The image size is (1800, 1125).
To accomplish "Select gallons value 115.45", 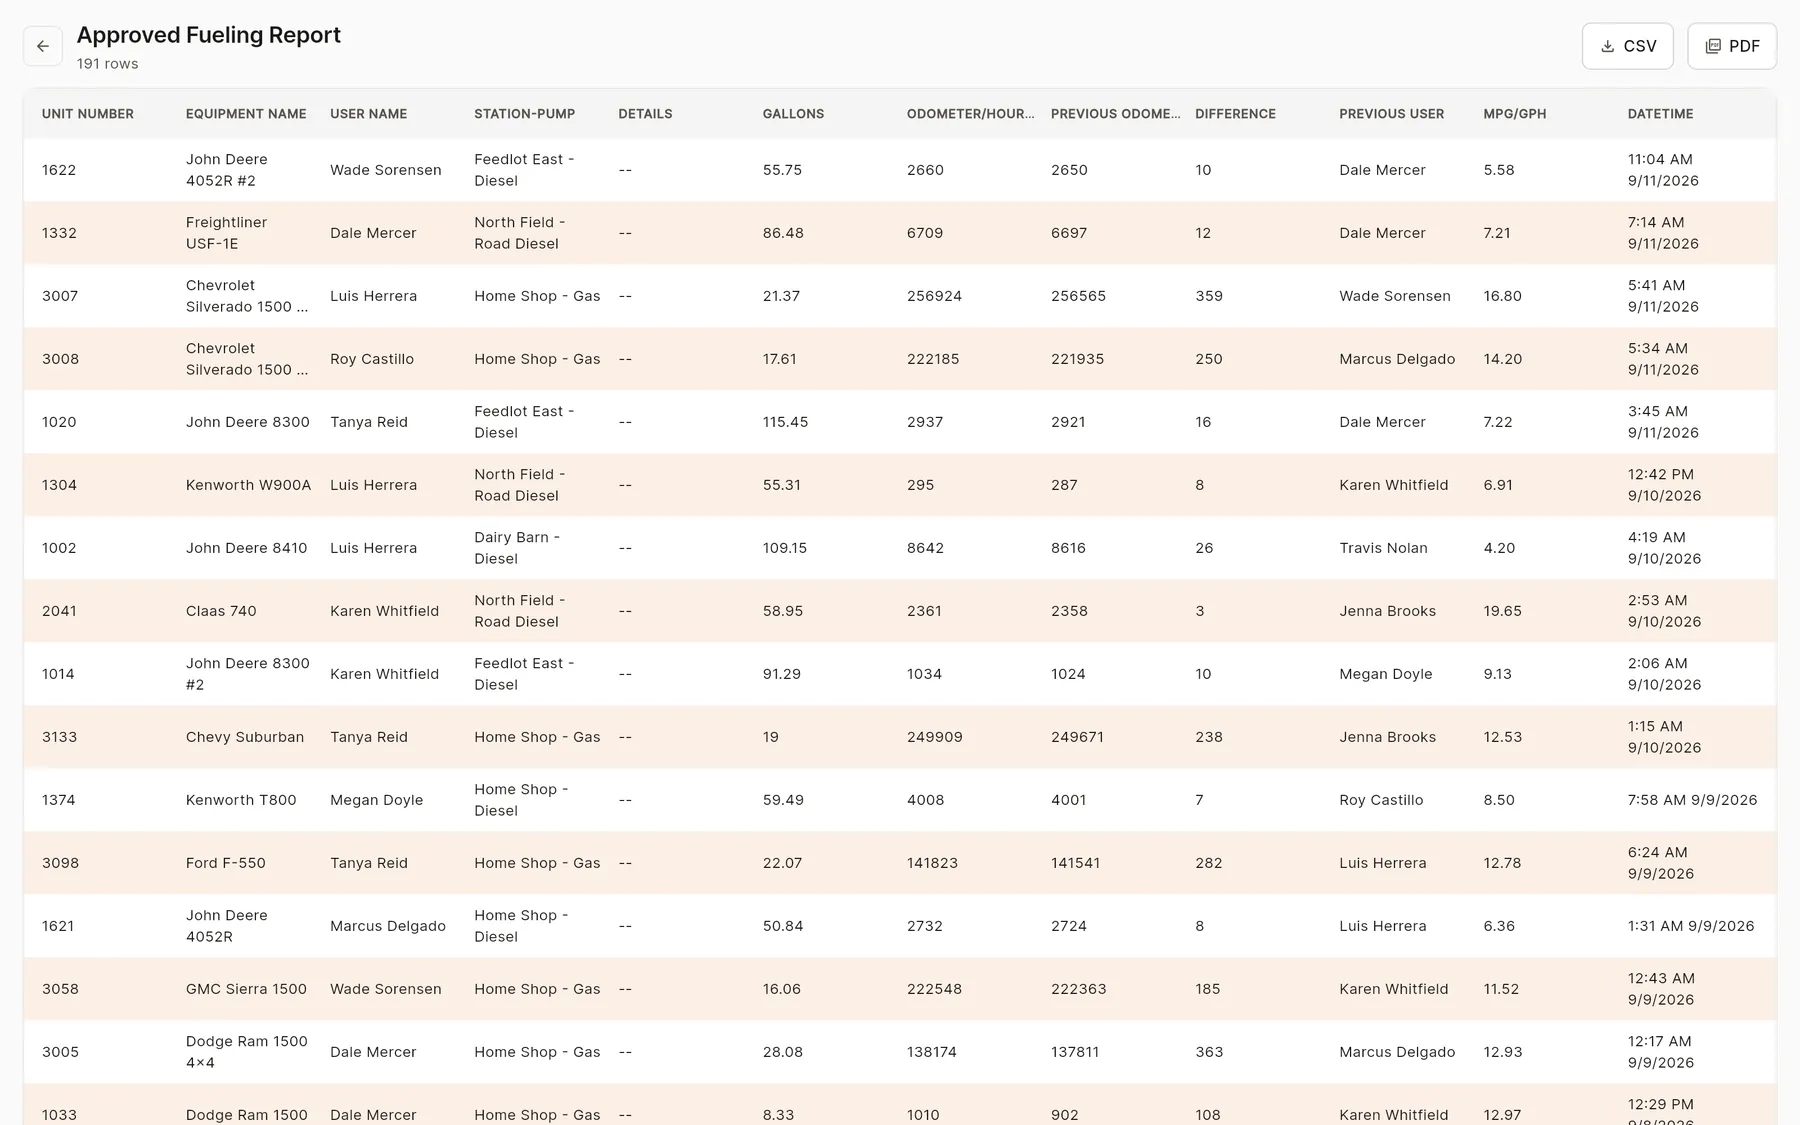I will pyautogui.click(x=785, y=422).
